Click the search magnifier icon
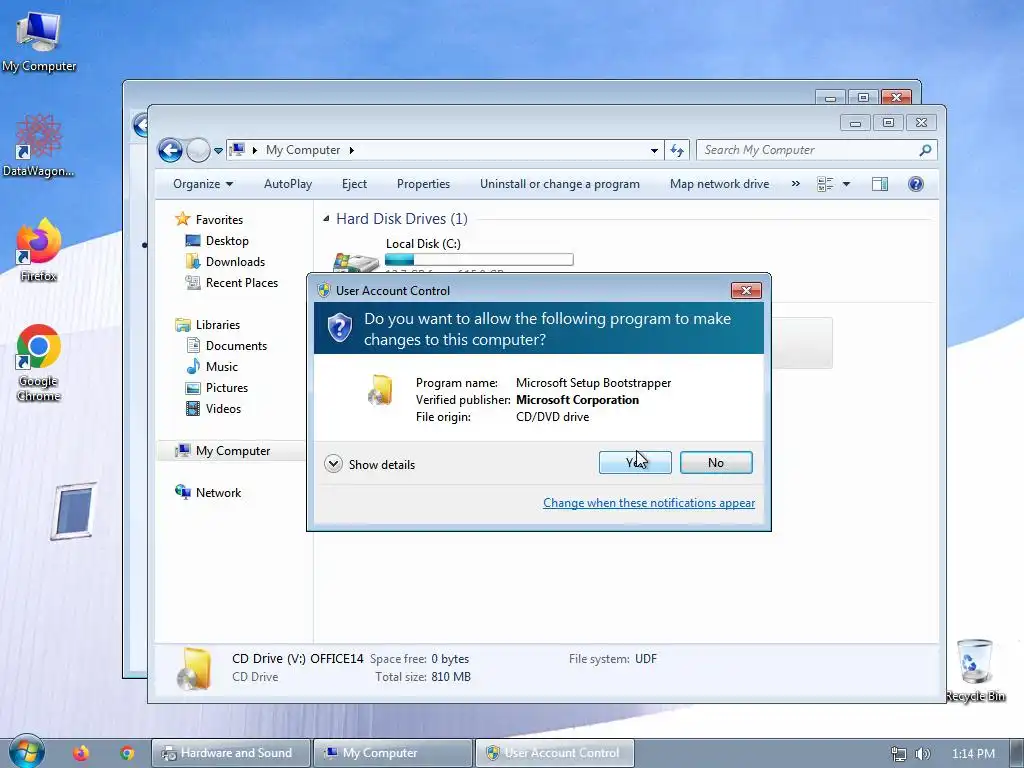Viewport: 1024px width, 768px height. [925, 150]
